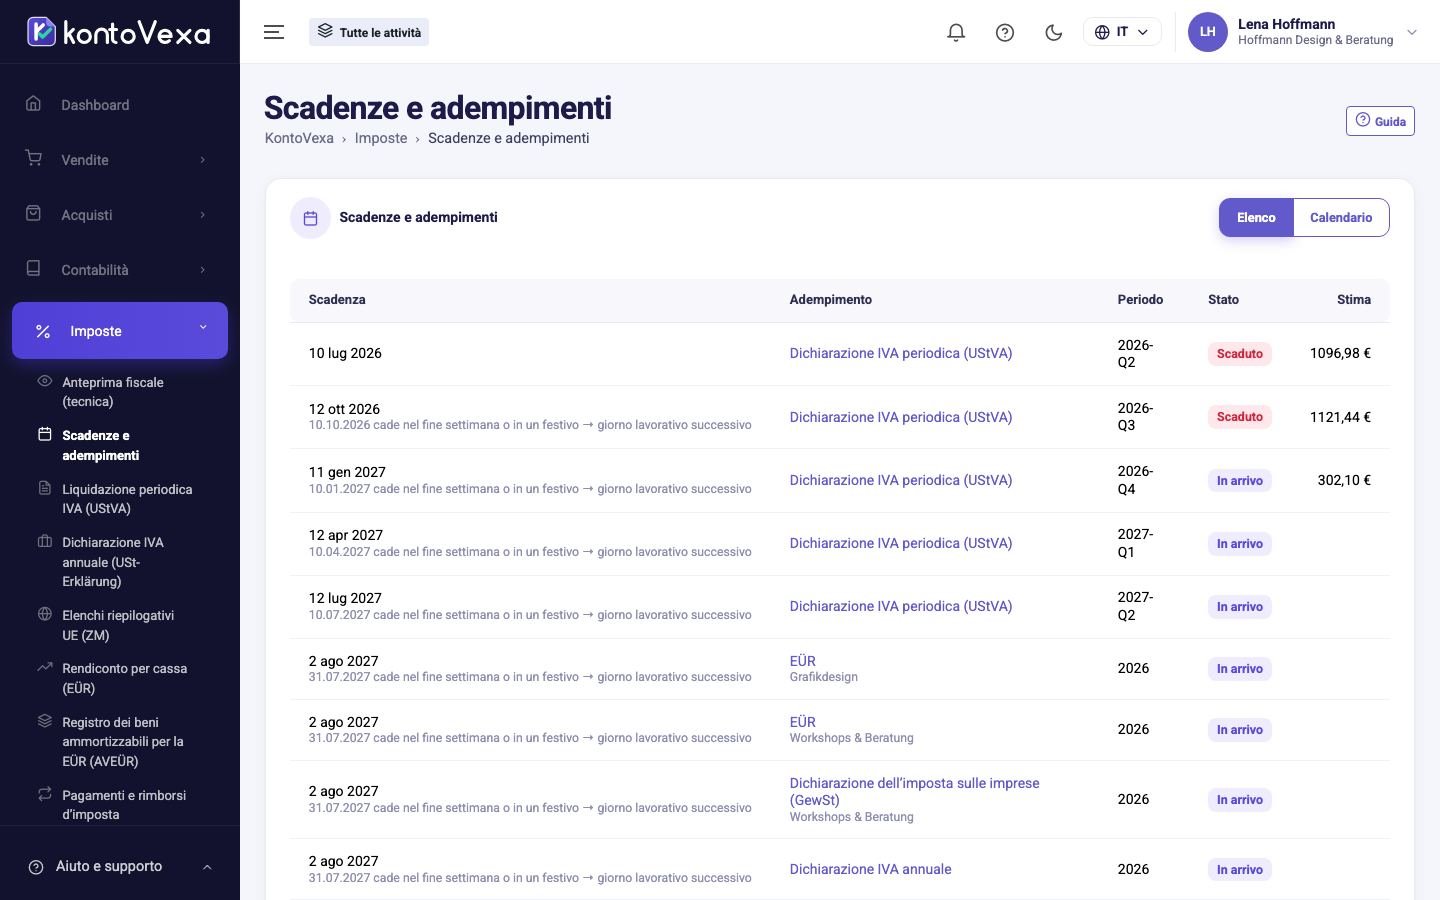The image size is (1440, 900).
Task: Click the kontoVexa logo
Action: click(x=119, y=32)
